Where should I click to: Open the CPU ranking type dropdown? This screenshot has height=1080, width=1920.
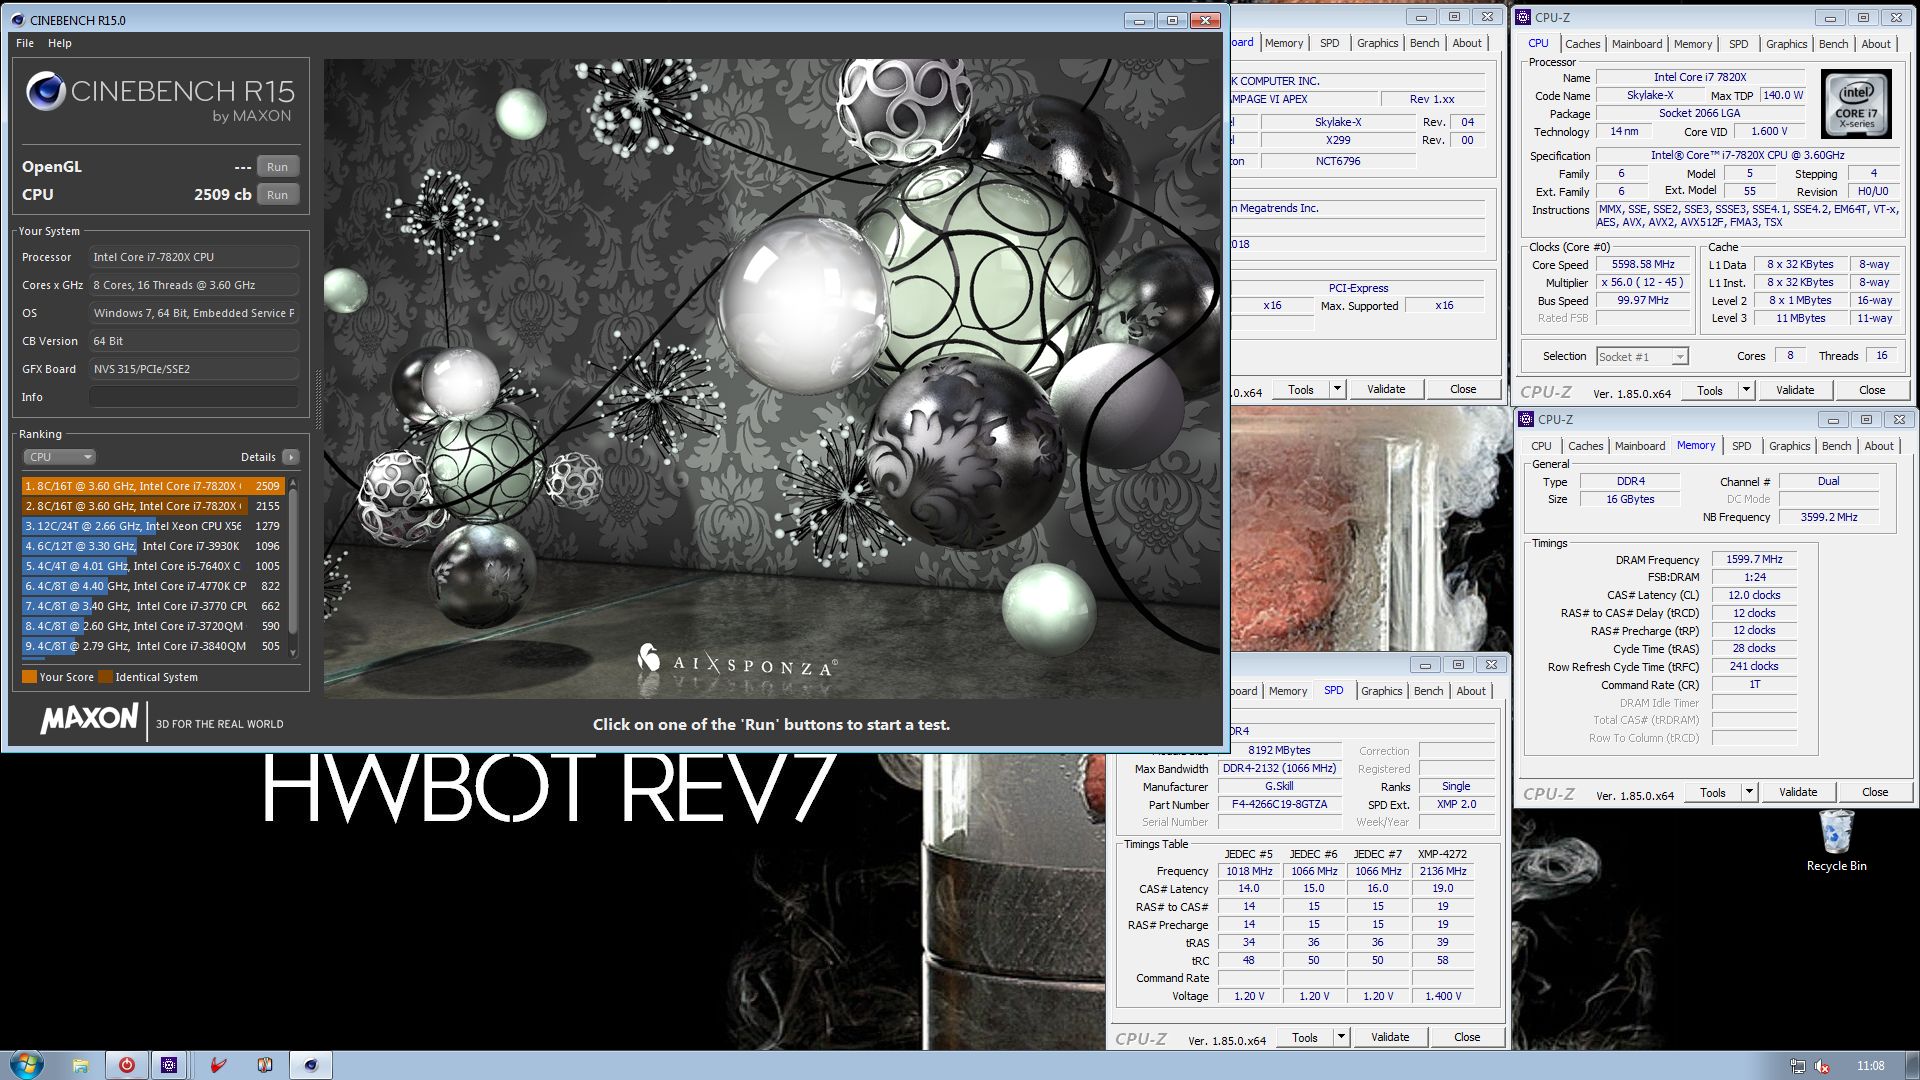coord(59,457)
